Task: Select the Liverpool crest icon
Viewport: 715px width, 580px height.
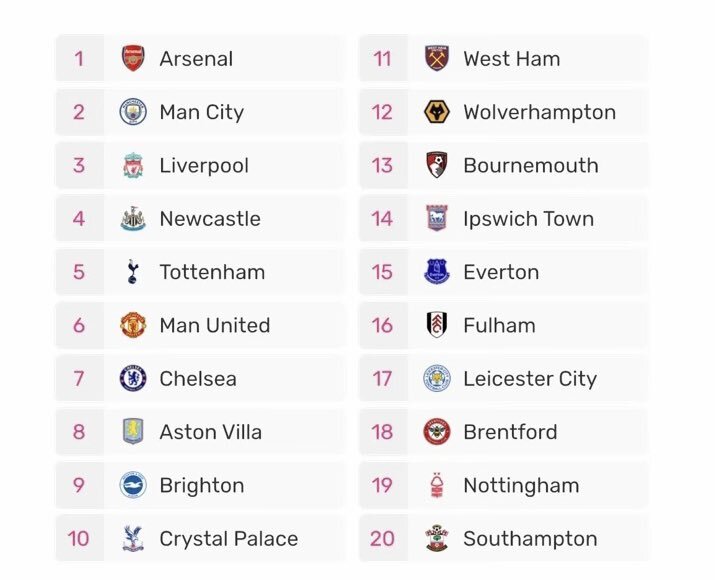Action: tap(133, 165)
